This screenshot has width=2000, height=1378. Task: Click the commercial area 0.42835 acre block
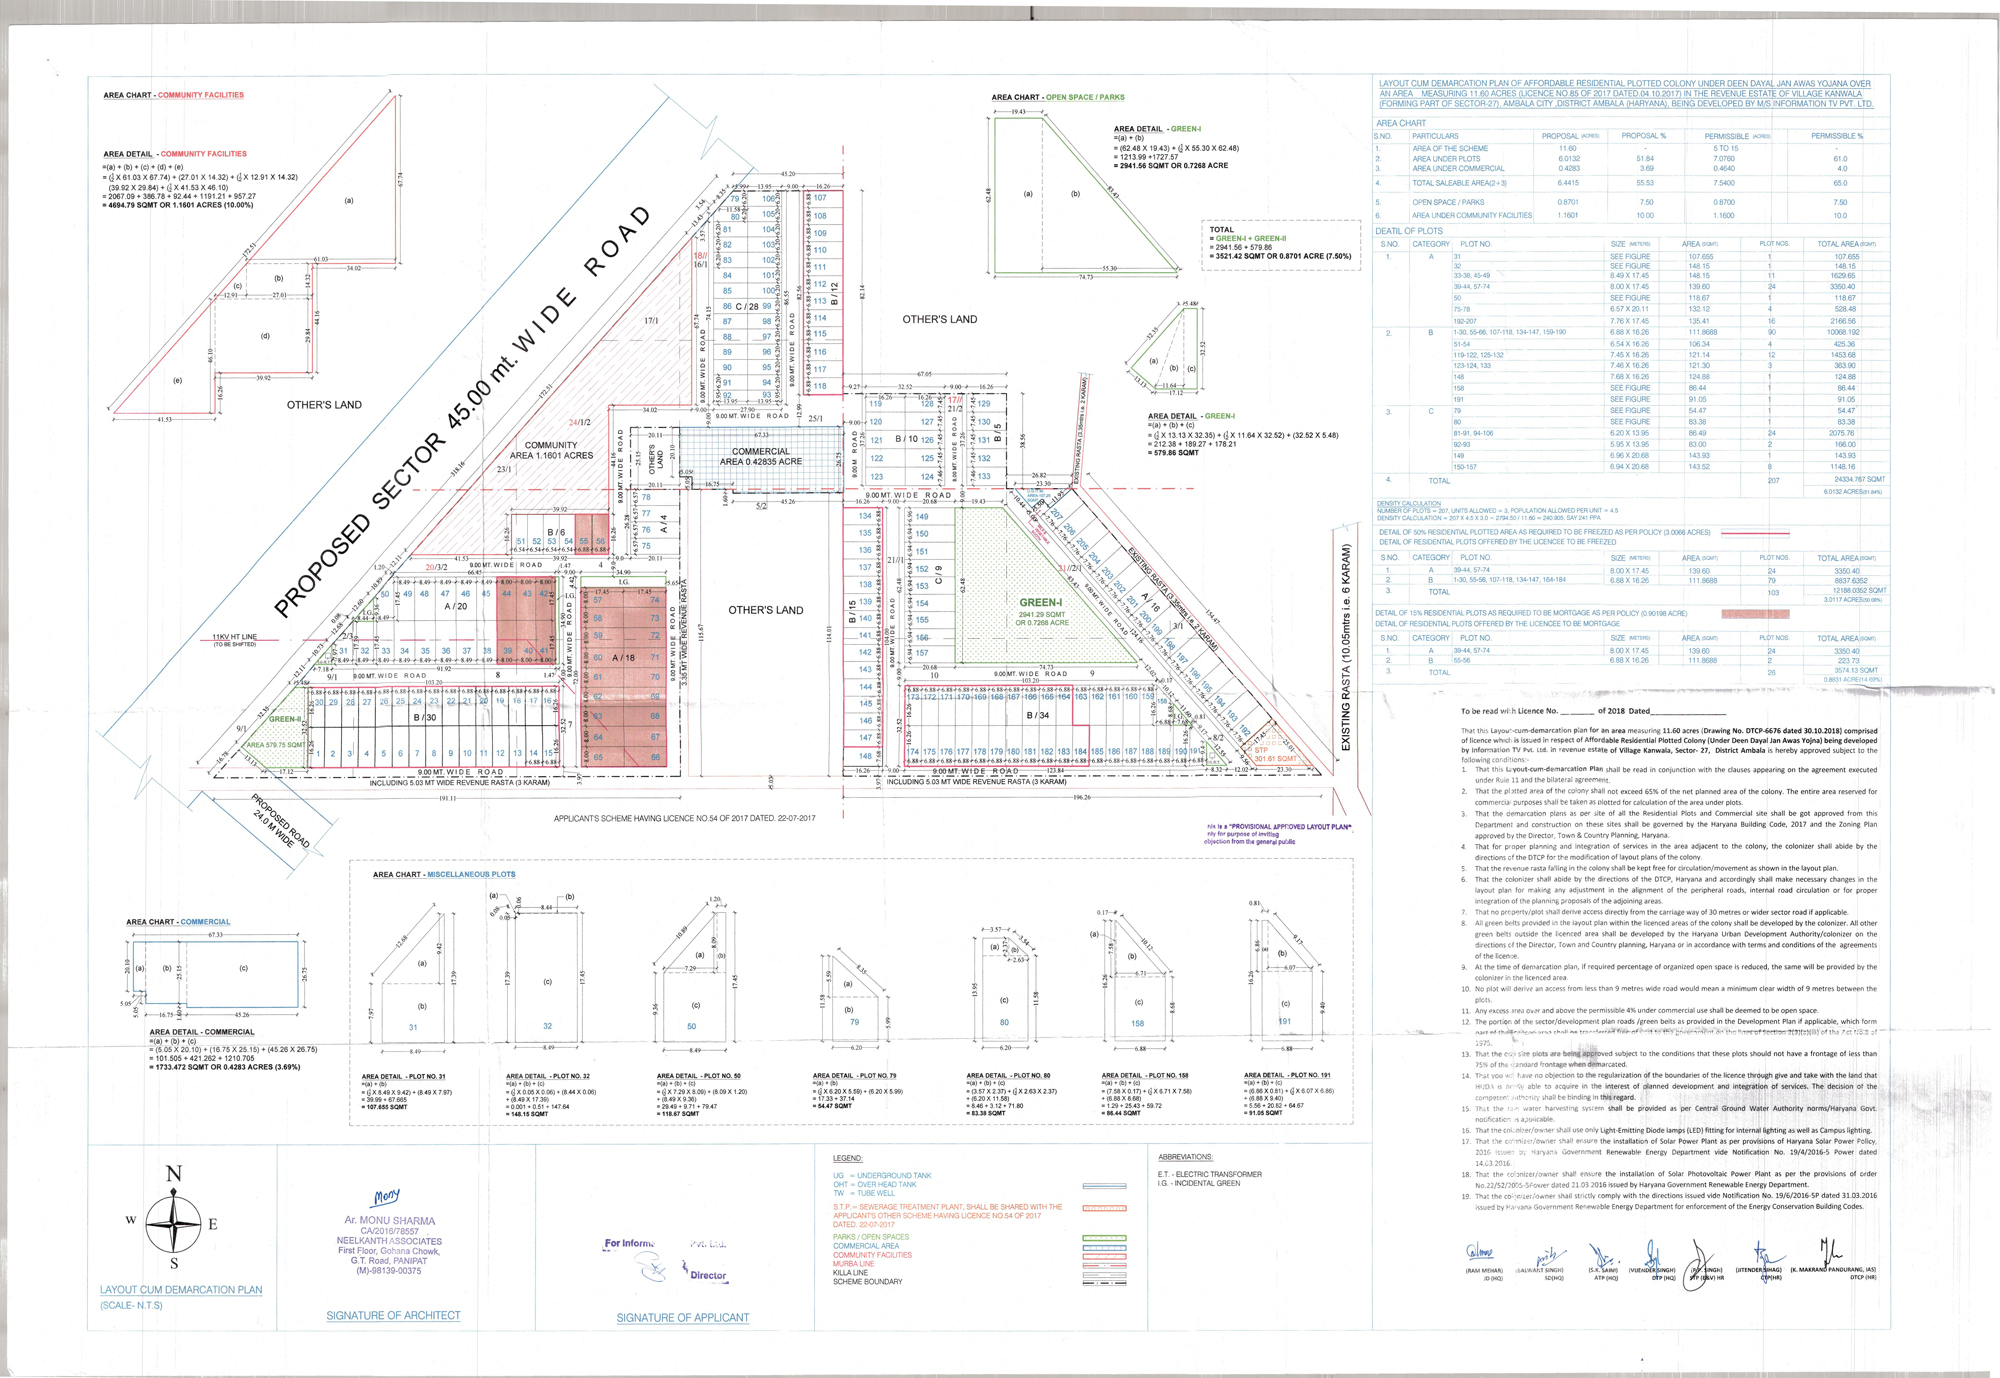click(760, 457)
